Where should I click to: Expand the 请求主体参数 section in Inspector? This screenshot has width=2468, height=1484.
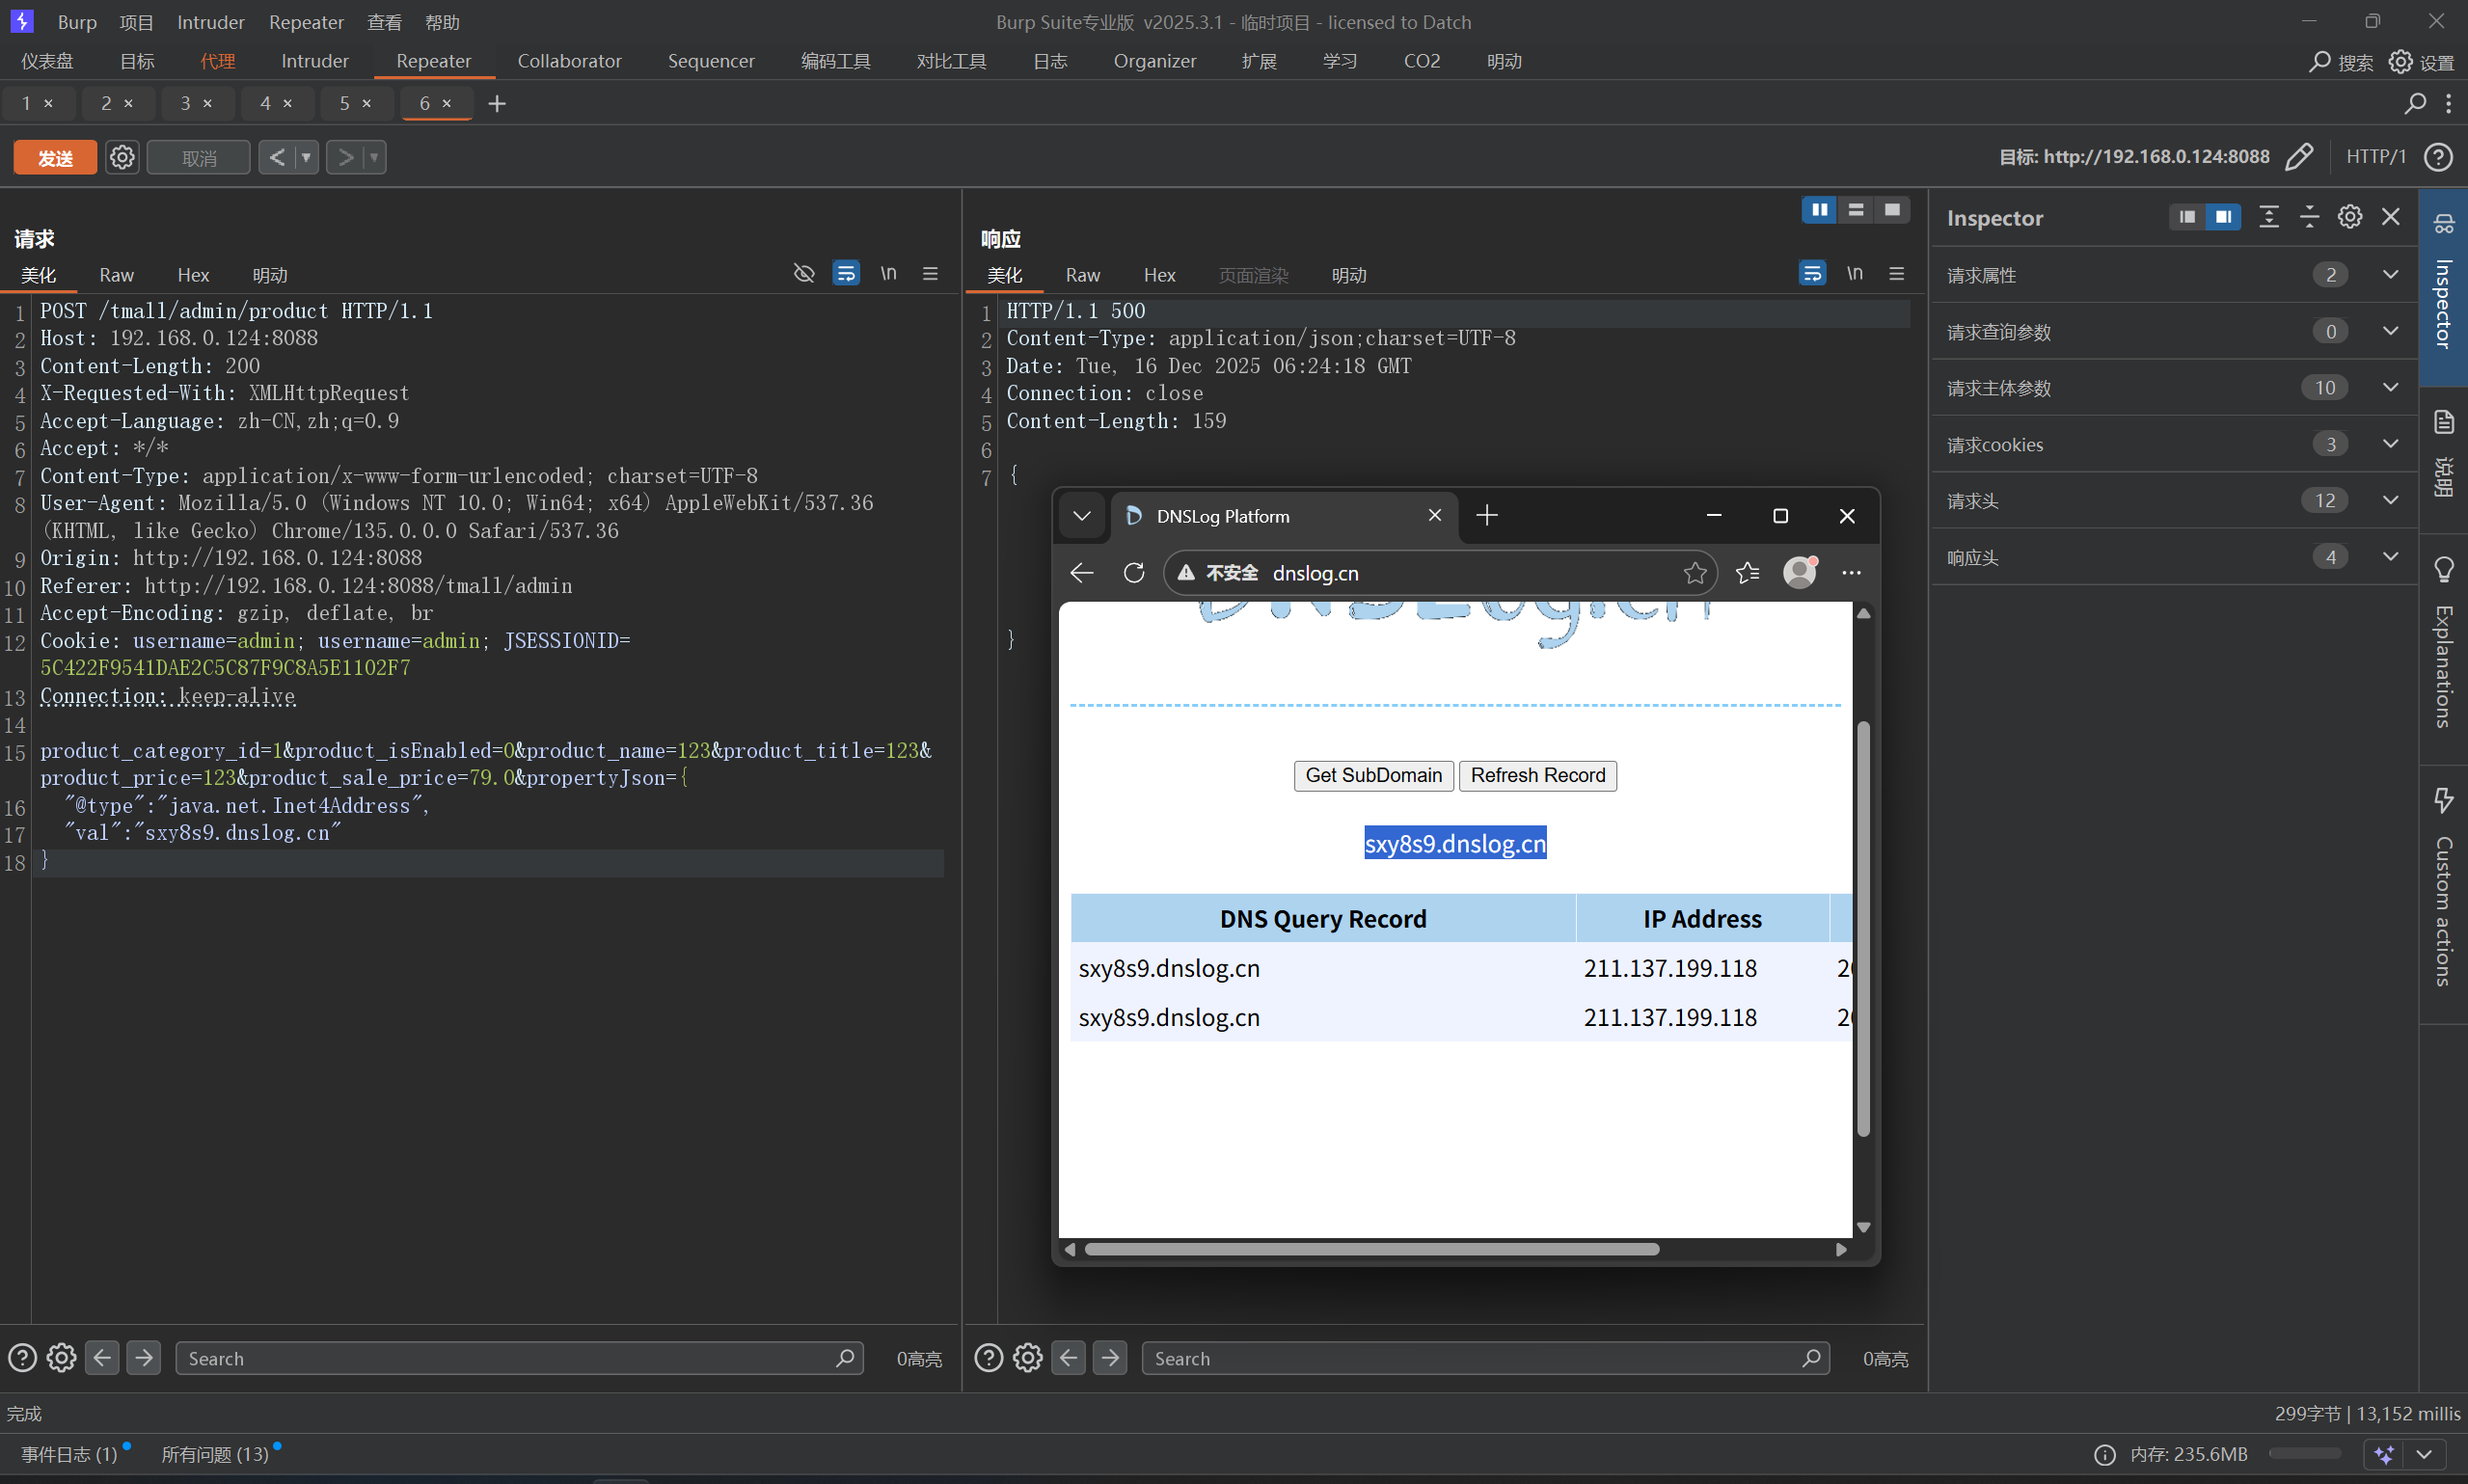2390,388
